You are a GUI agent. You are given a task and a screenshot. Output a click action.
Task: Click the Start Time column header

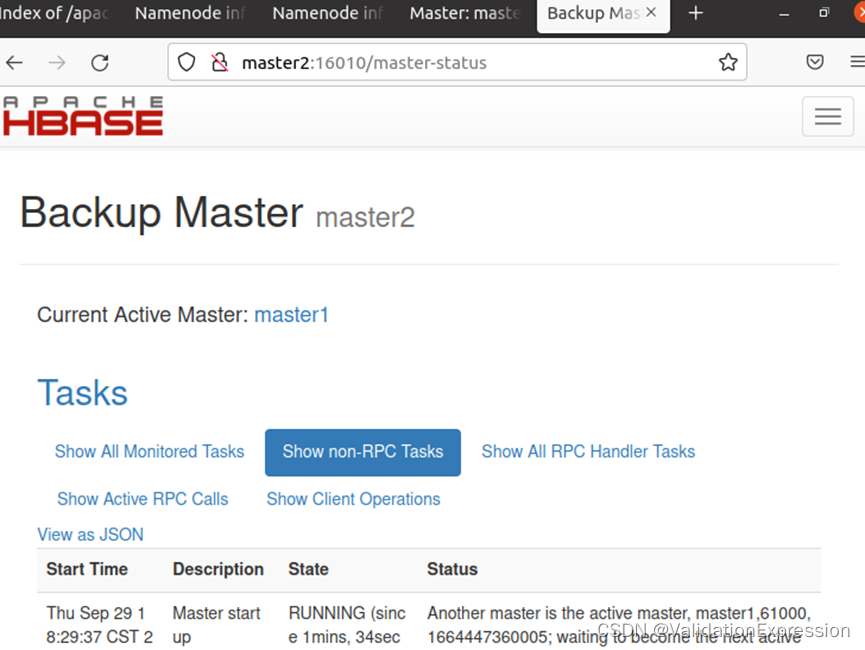pos(87,569)
